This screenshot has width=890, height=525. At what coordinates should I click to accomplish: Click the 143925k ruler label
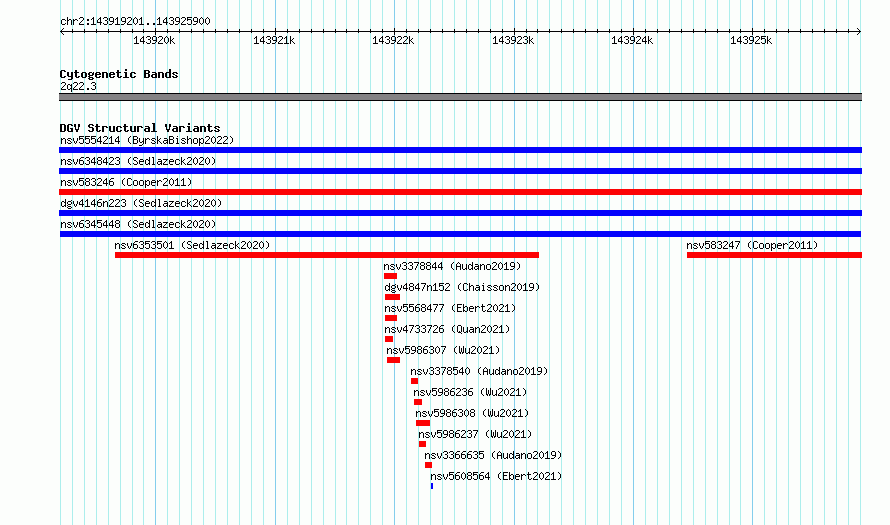click(751, 40)
